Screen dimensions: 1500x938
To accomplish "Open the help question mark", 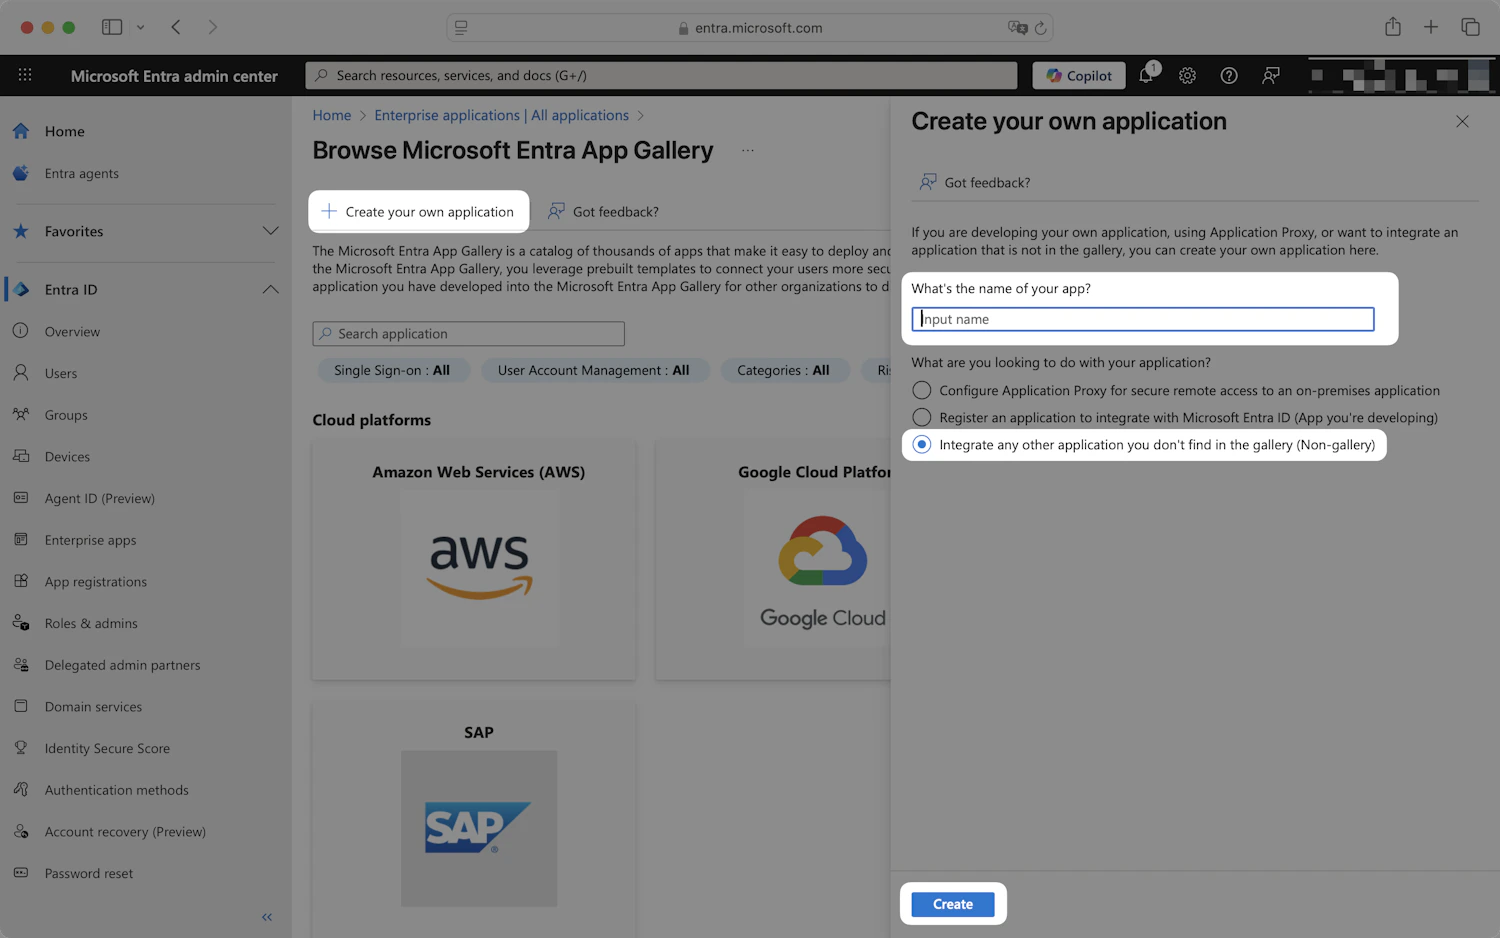I will (1229, 75).
